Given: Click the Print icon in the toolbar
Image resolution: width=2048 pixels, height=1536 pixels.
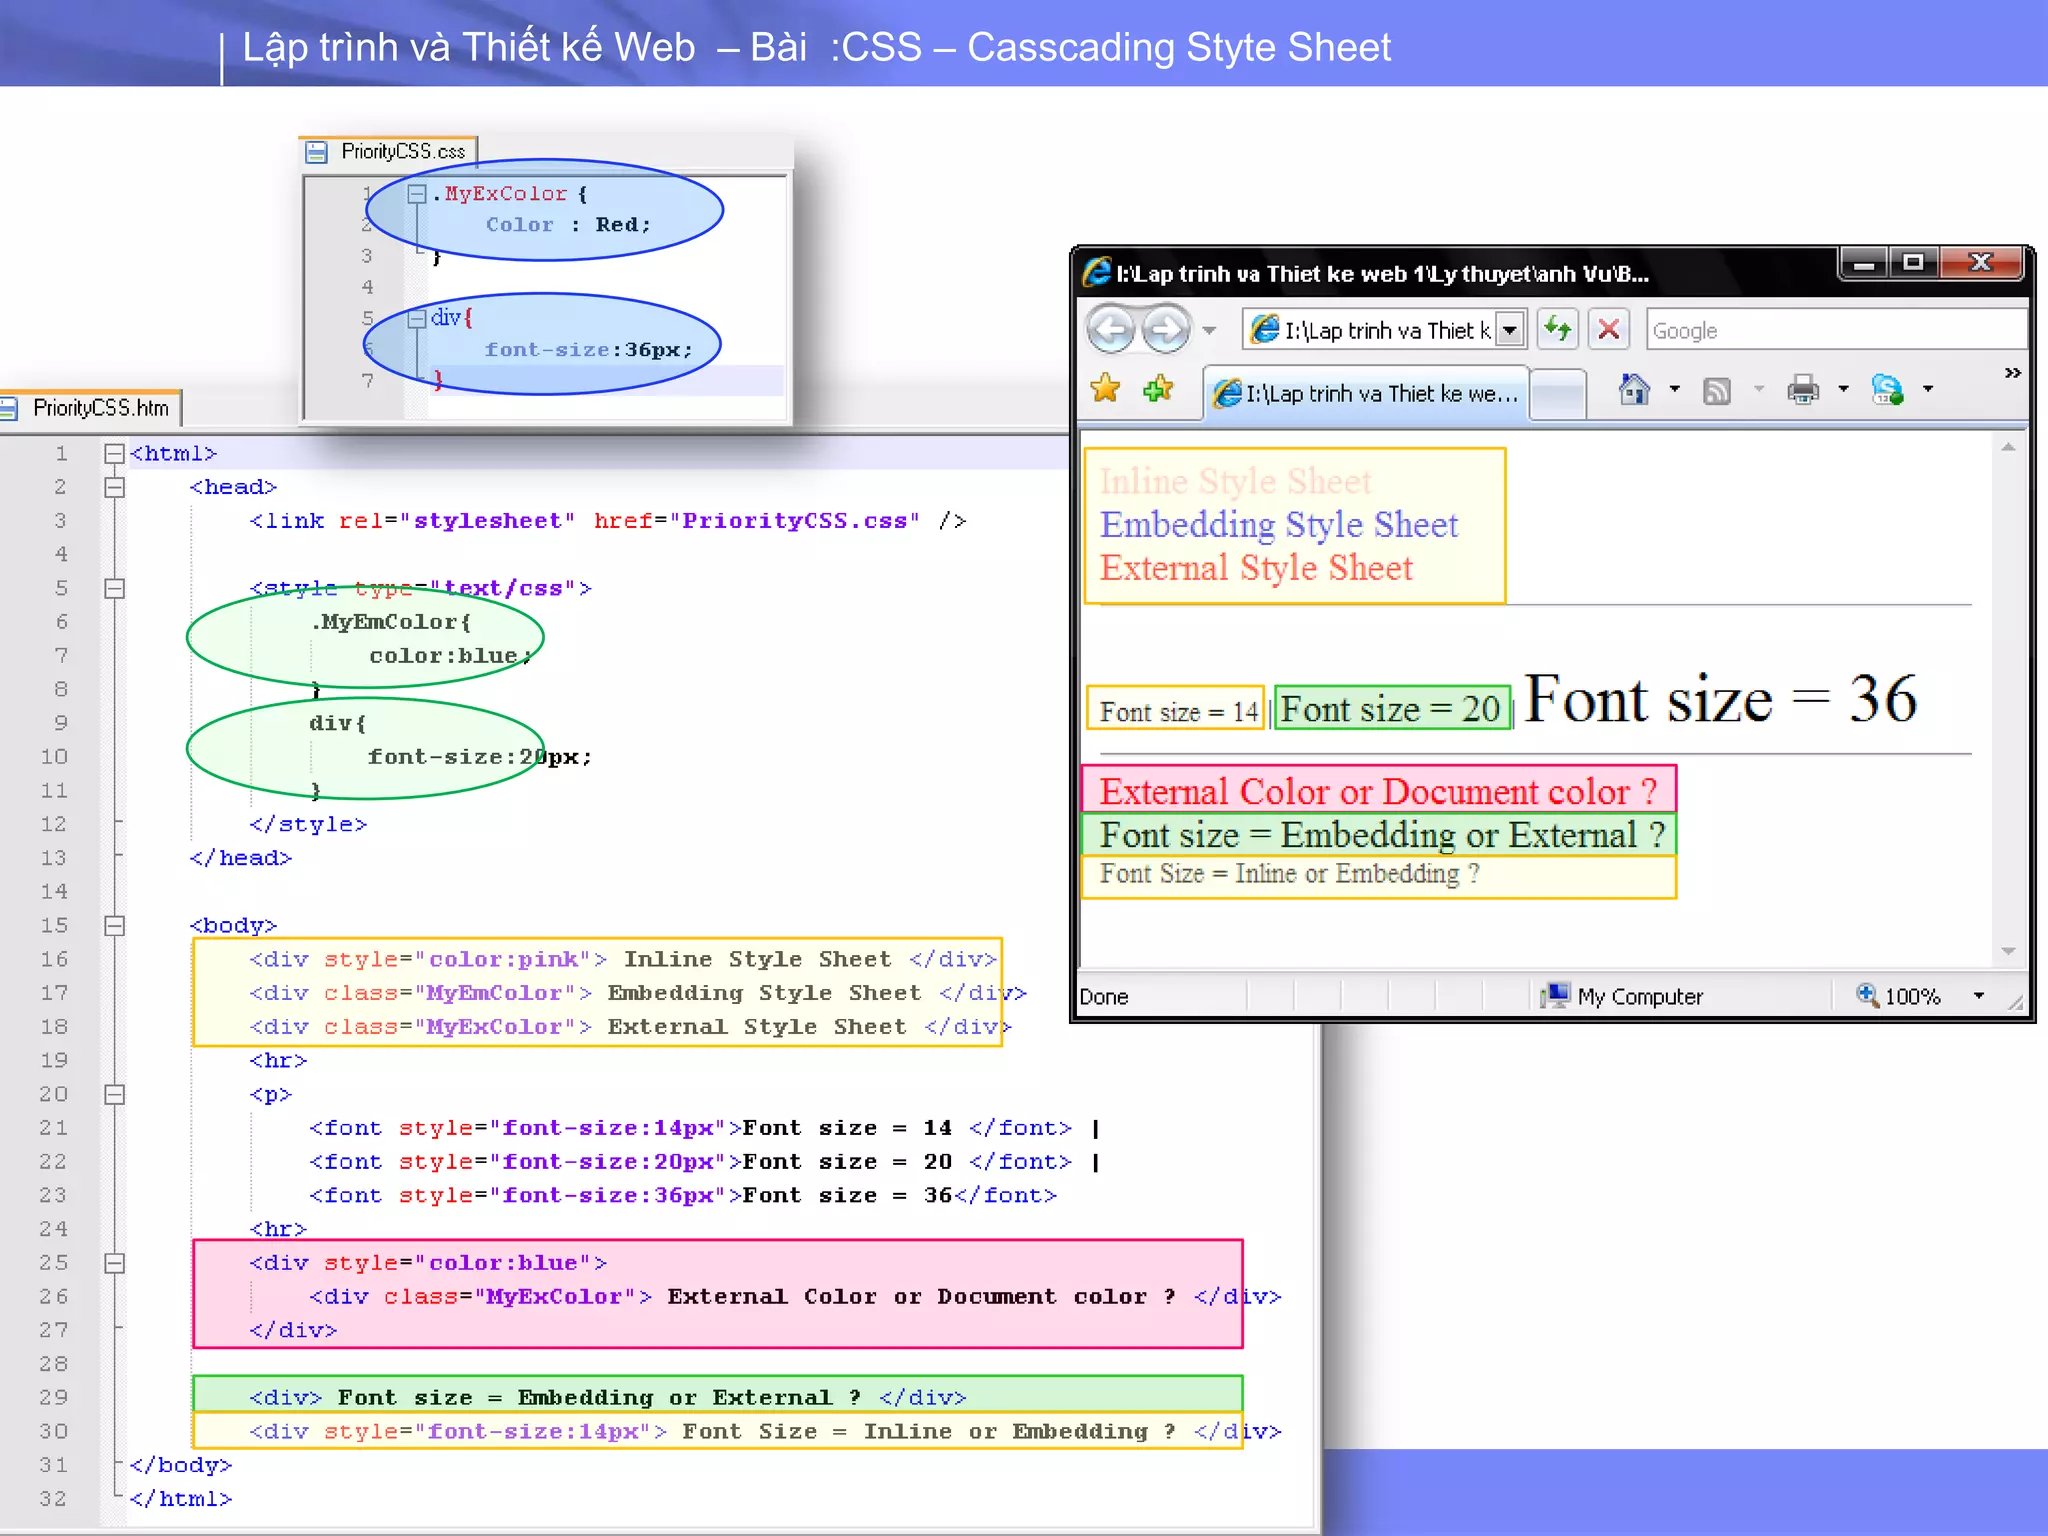Looking at the screenshot, I should (x=1803, y=389).
